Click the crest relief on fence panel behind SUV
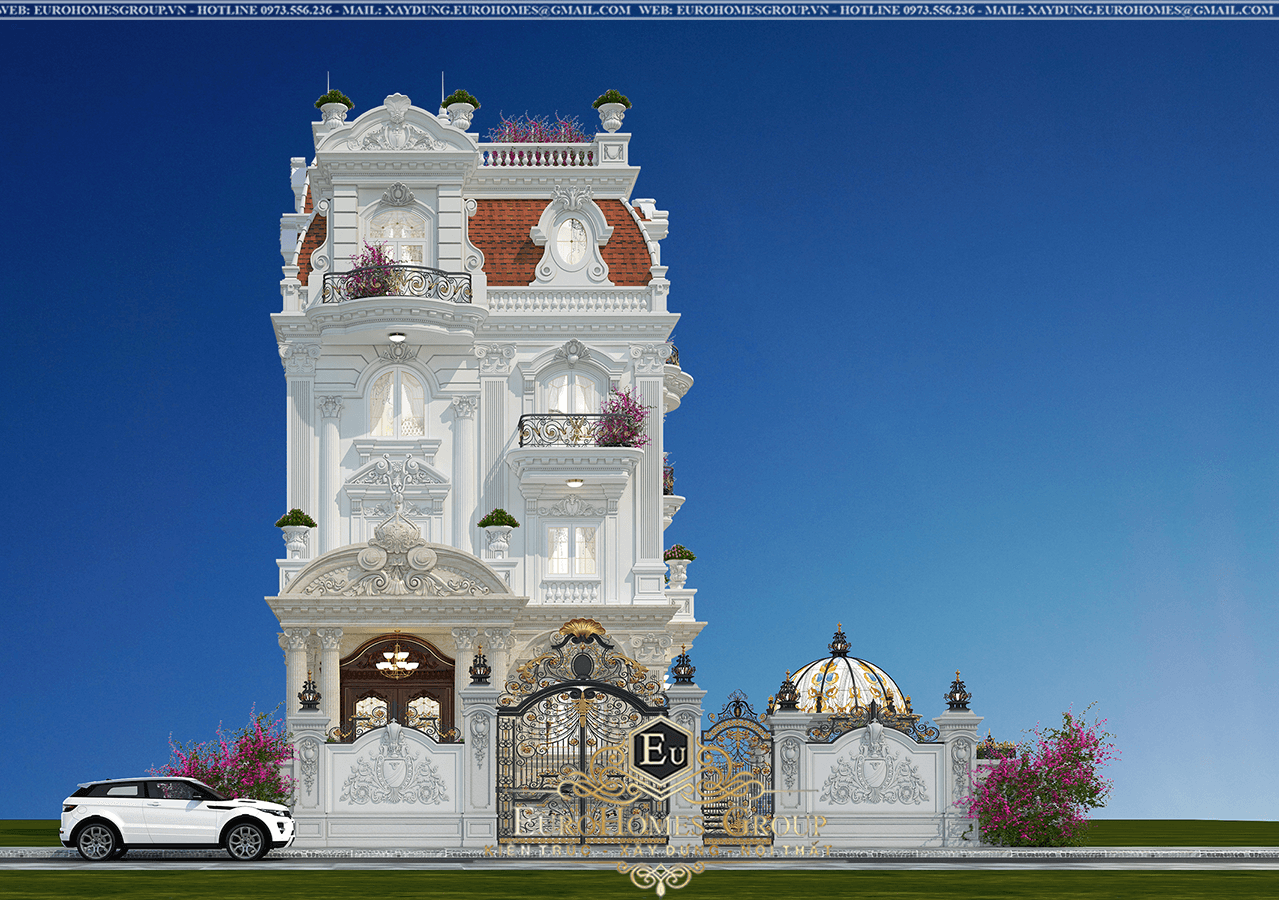 click(394, 772)
